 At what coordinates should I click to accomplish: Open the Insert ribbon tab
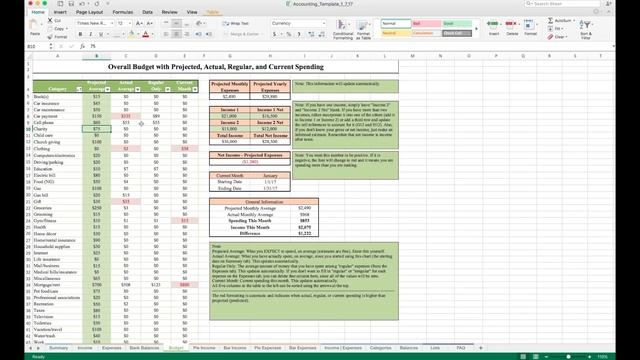(60, 12)
